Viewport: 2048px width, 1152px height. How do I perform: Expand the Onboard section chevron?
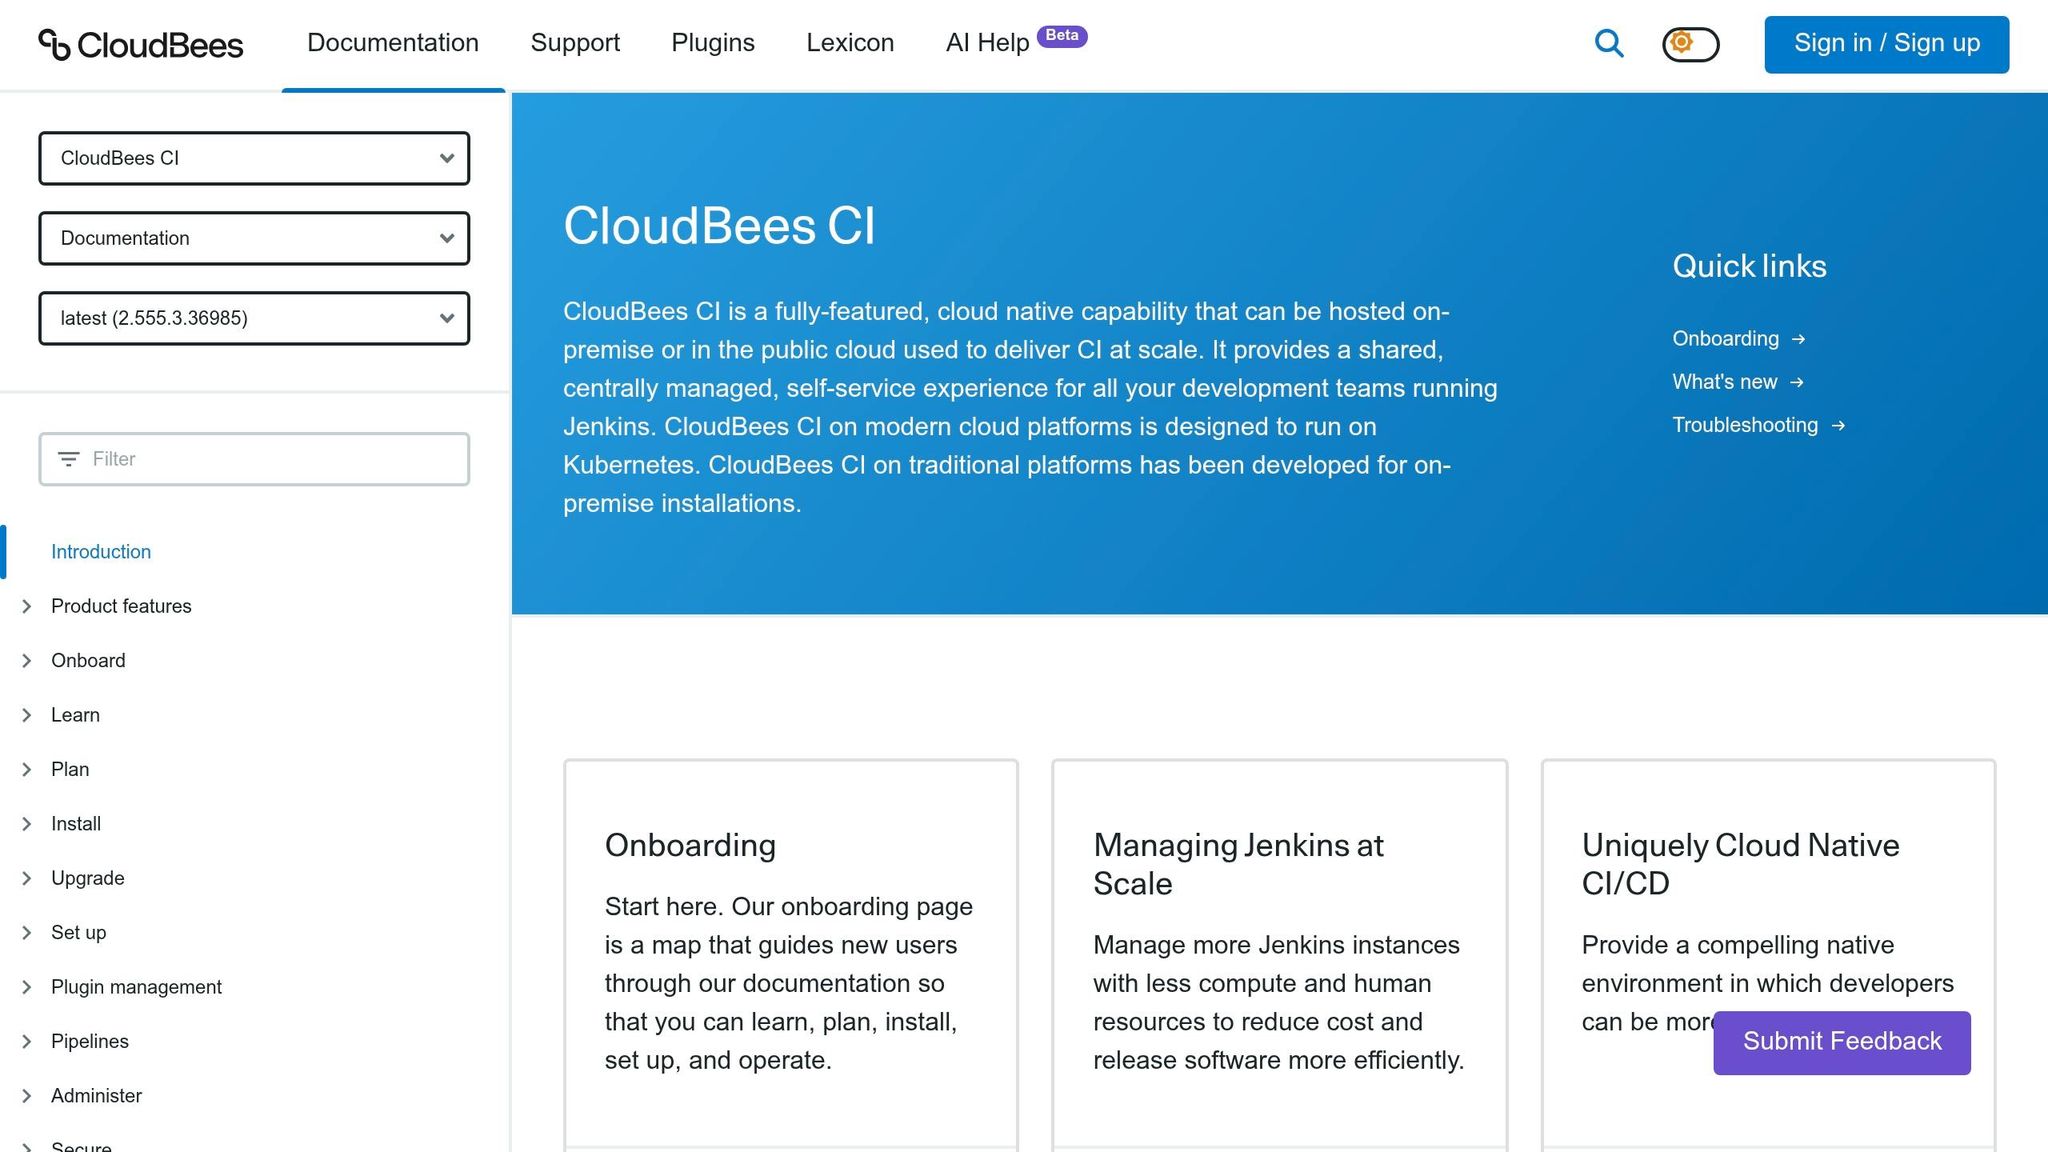click(x=27, y=661)
